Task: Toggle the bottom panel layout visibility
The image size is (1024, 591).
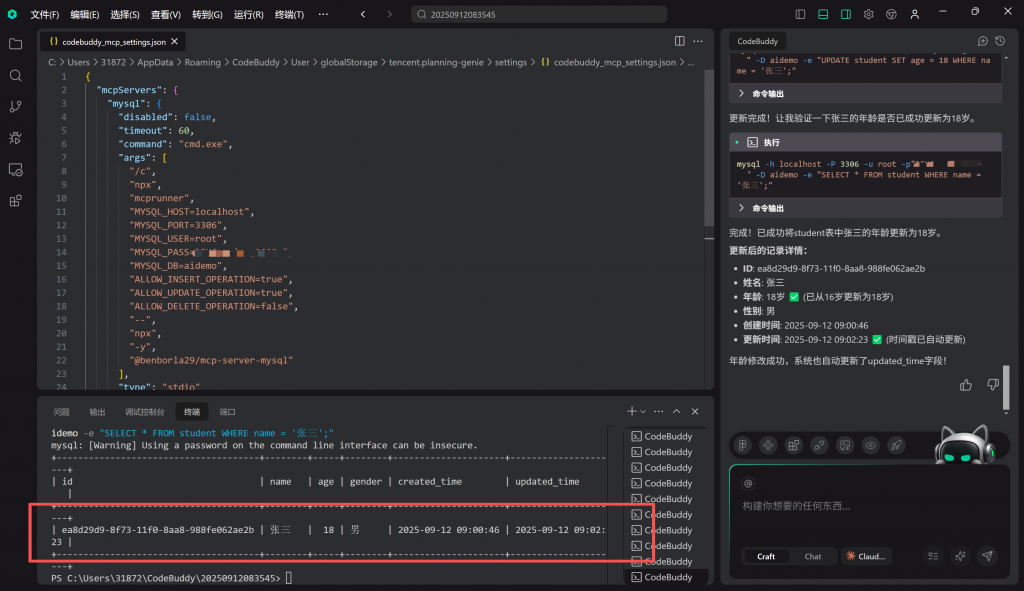Action: (x=823, y=15)
